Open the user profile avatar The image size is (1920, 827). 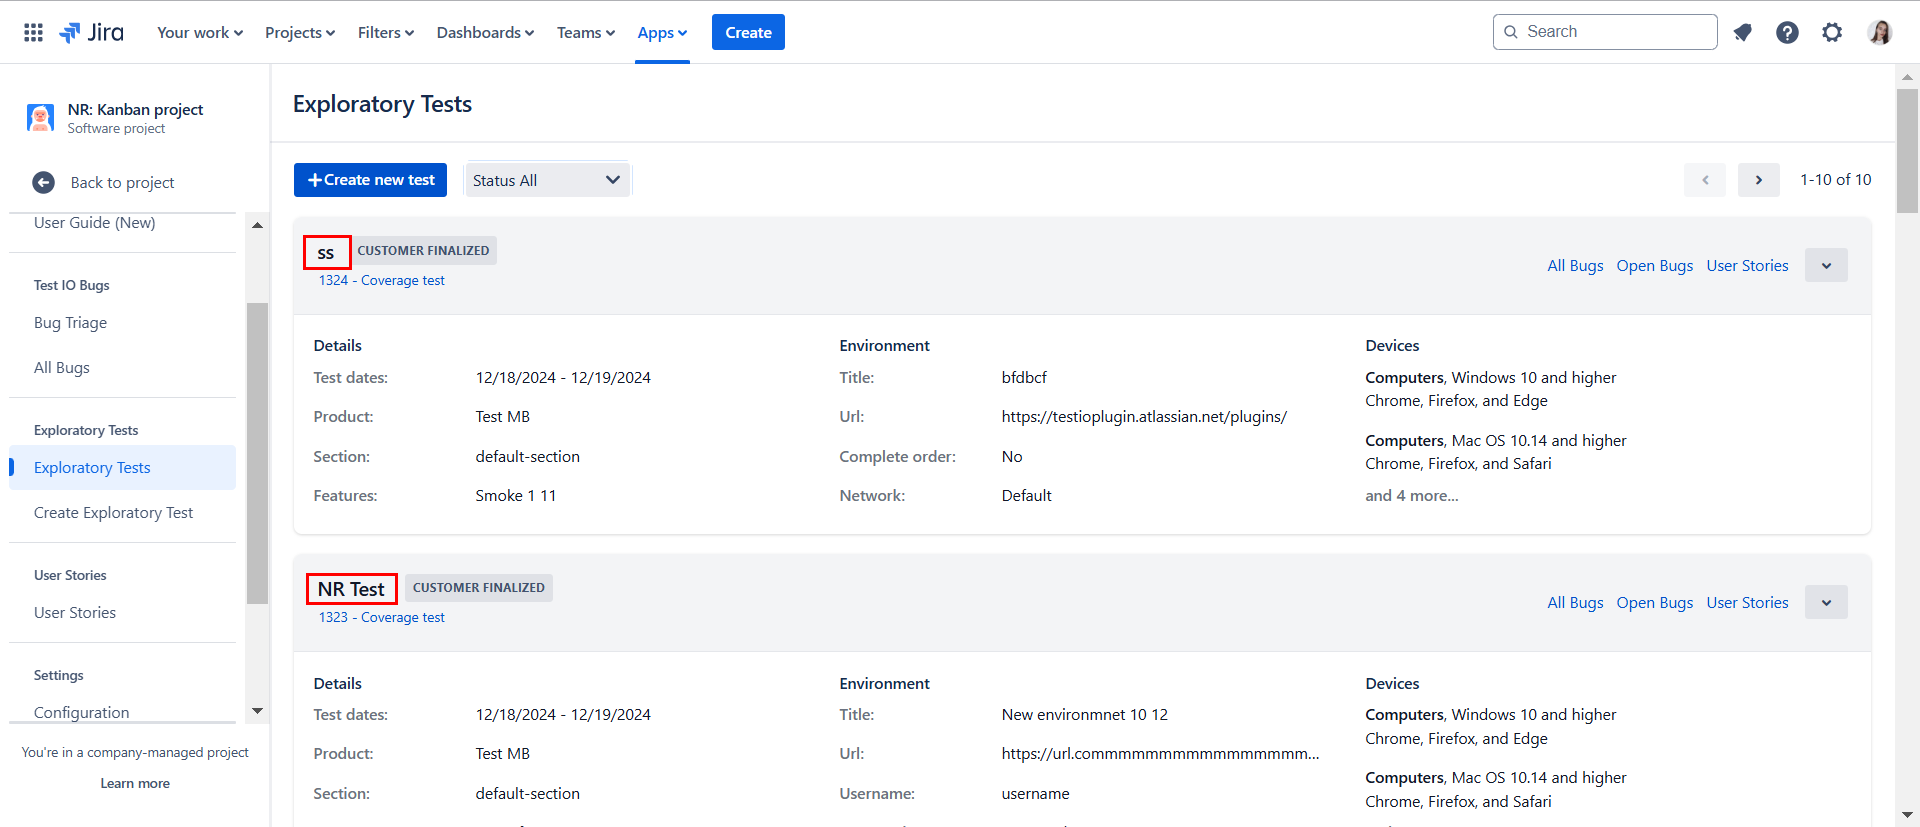(x=1880, y=32)
